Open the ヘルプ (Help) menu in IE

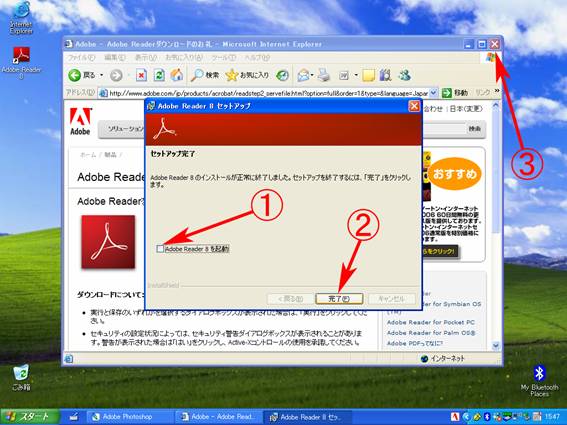pyautogui.click(x=257, y=58)
